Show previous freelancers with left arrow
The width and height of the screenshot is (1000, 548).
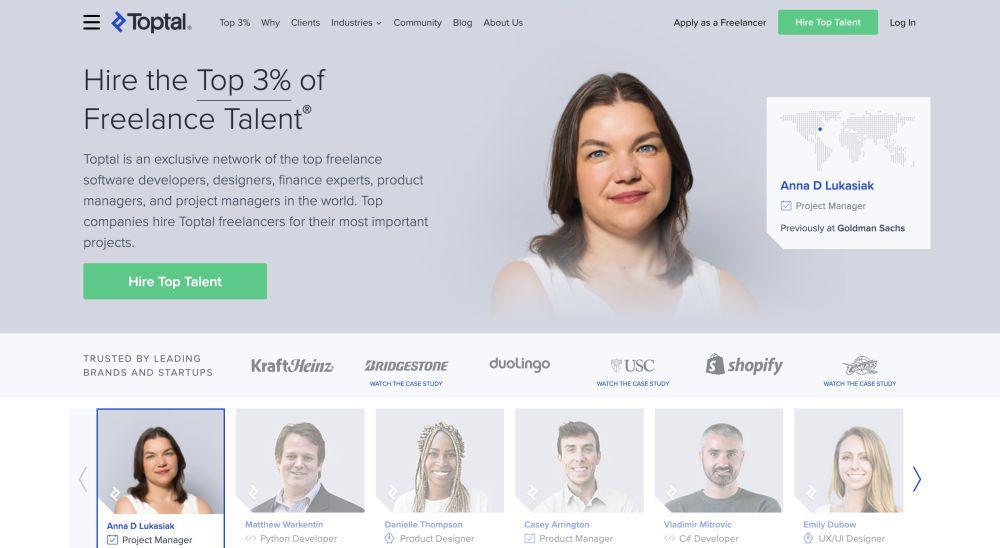83,479
